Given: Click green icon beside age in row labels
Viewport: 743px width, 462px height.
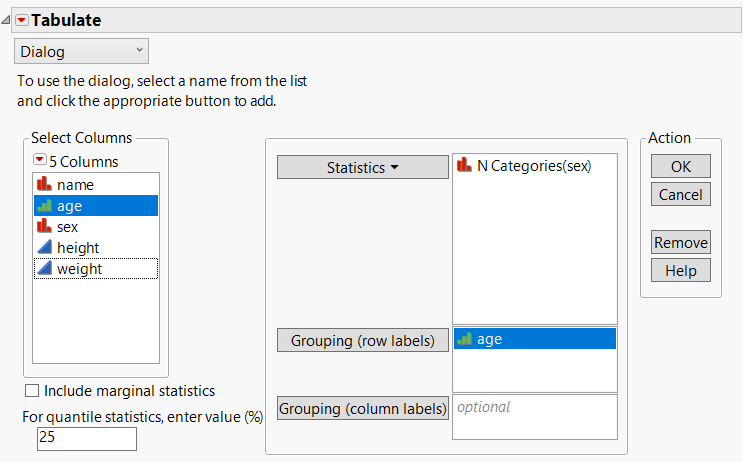Looking at the screenshot, I should pyautogui.click(x=465, y=339).
